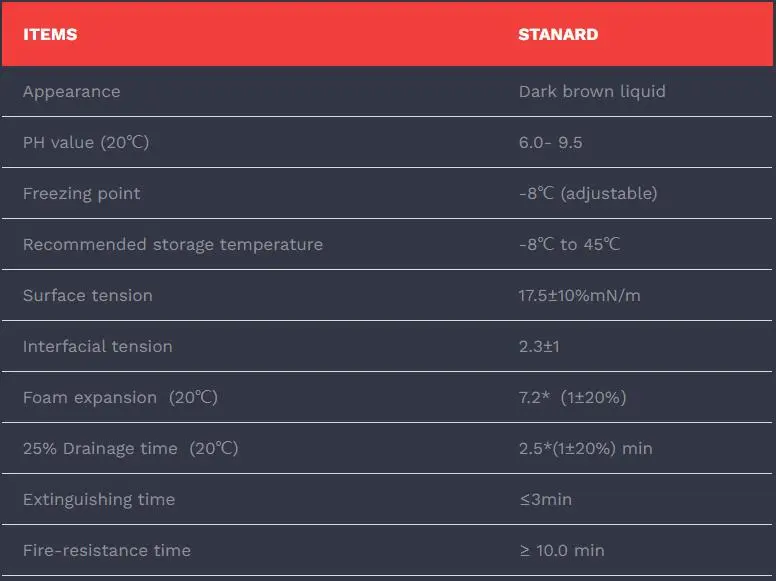Image resolution: width=776 pixels, height=581 pixels.
Task: Select the Interfacial tension label
Action: 98,346
